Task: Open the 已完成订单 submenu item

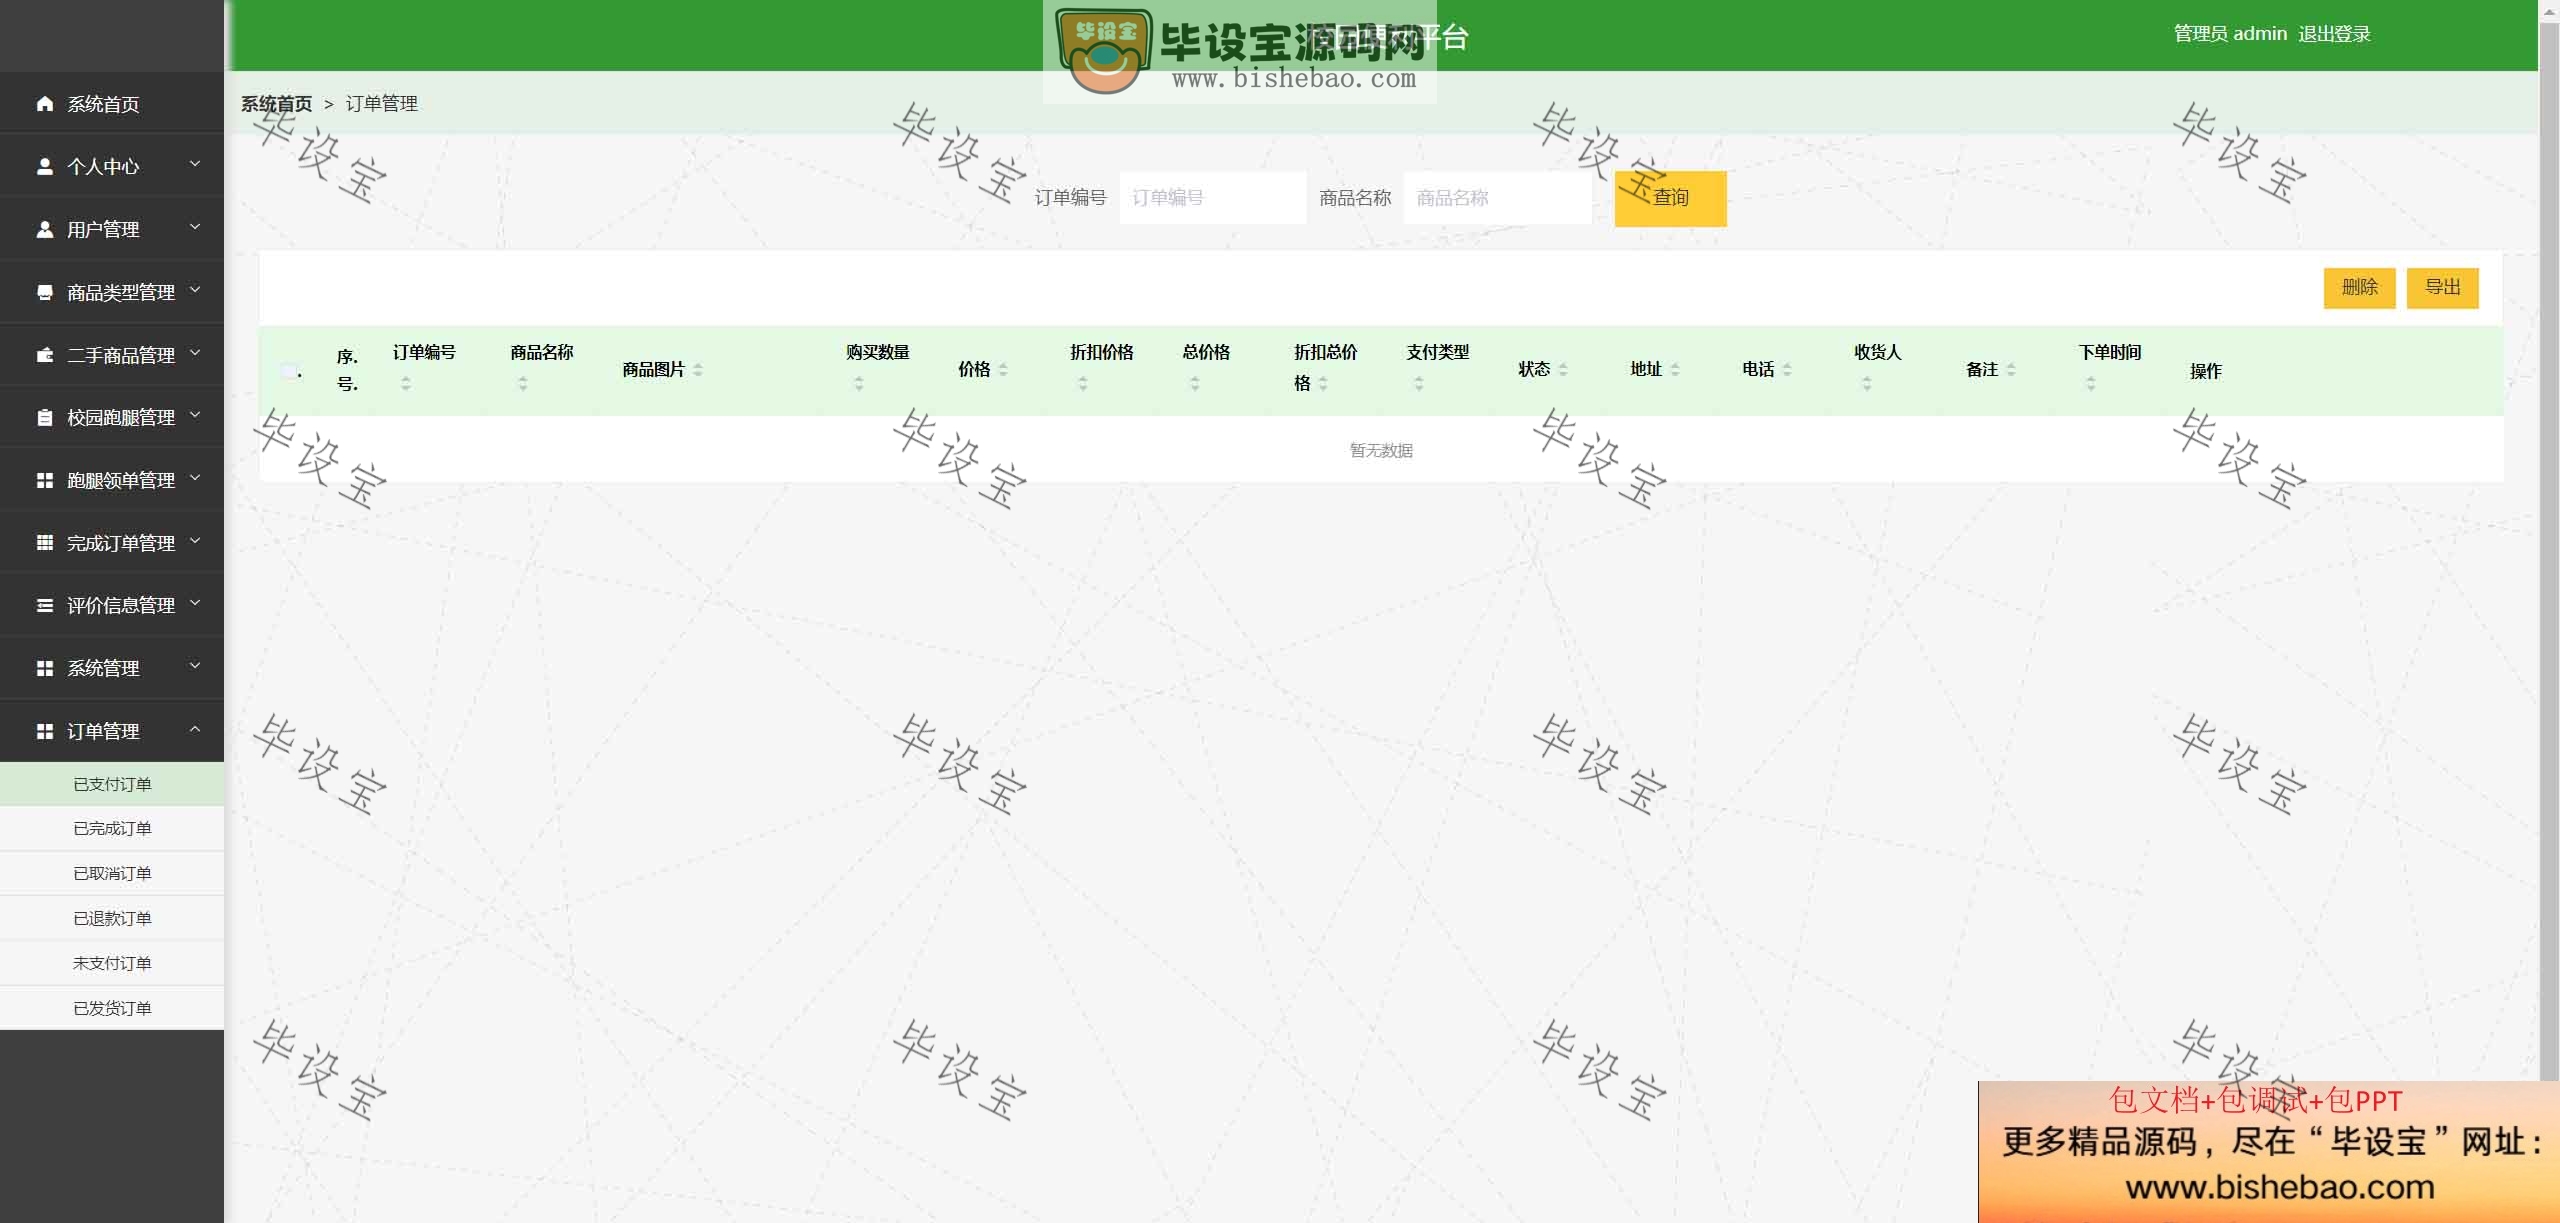Action: click(x=112, y=828)
